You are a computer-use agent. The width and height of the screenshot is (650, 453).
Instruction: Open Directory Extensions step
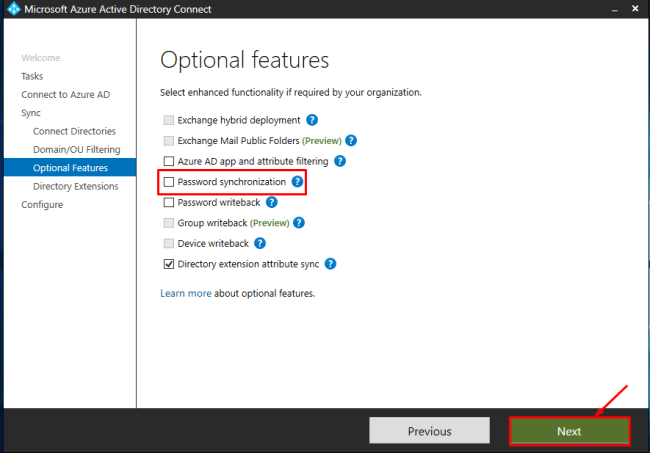pyautogui.click(x=75, y=186)
